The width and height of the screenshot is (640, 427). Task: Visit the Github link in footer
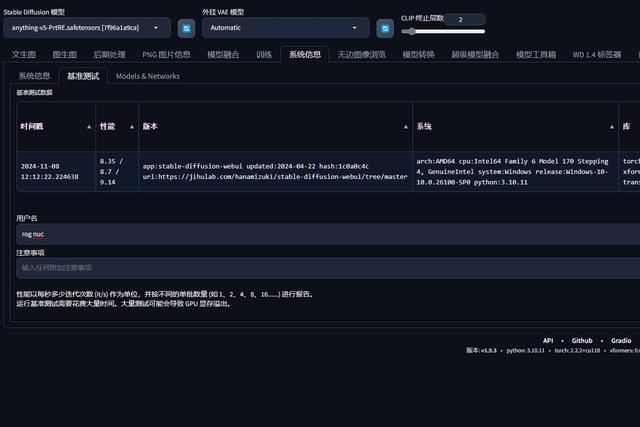pyautogui.click(x=582, y=340)
